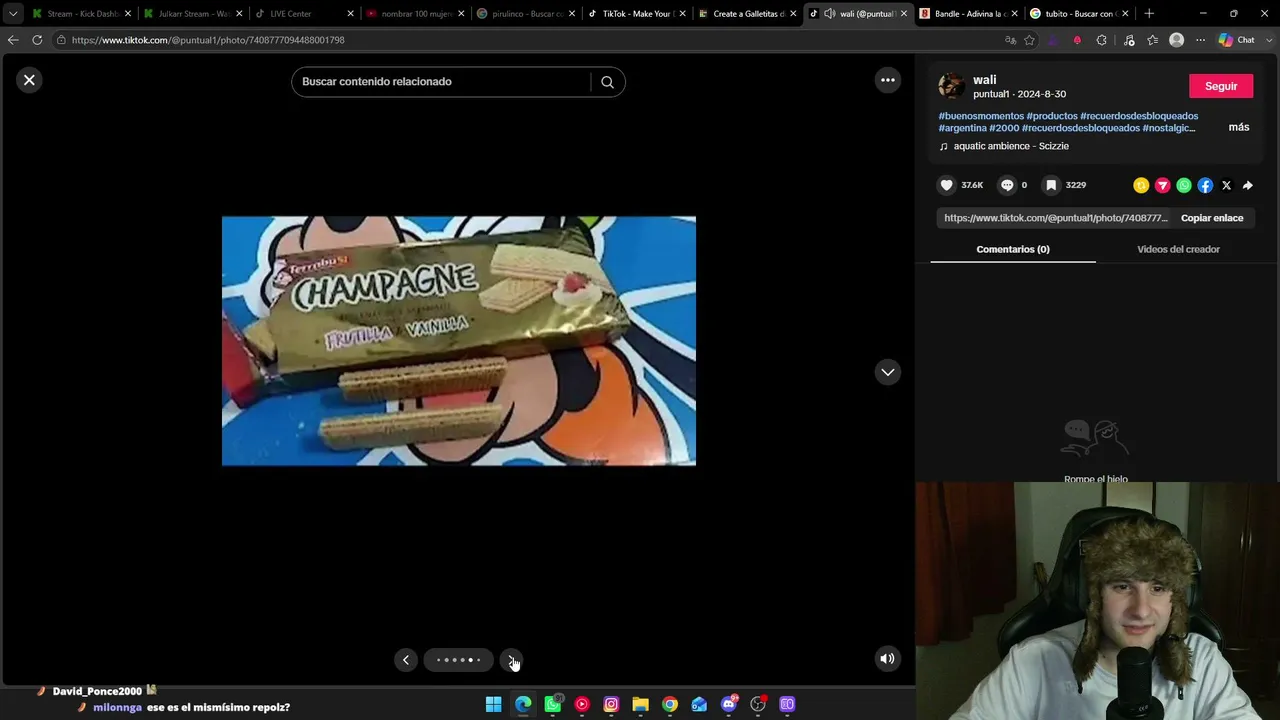This screenshot has width=1280, height=720.
Task: Mute the tab via the tab speaker icon
Action: tap(830, 14)
